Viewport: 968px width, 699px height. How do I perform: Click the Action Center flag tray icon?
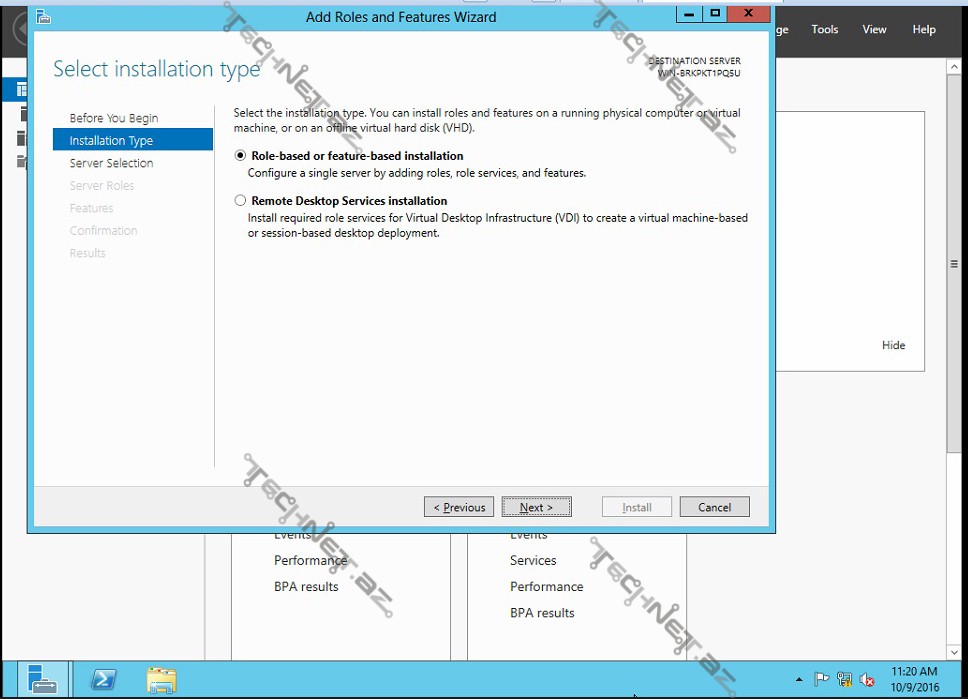(x=821, y=680)
